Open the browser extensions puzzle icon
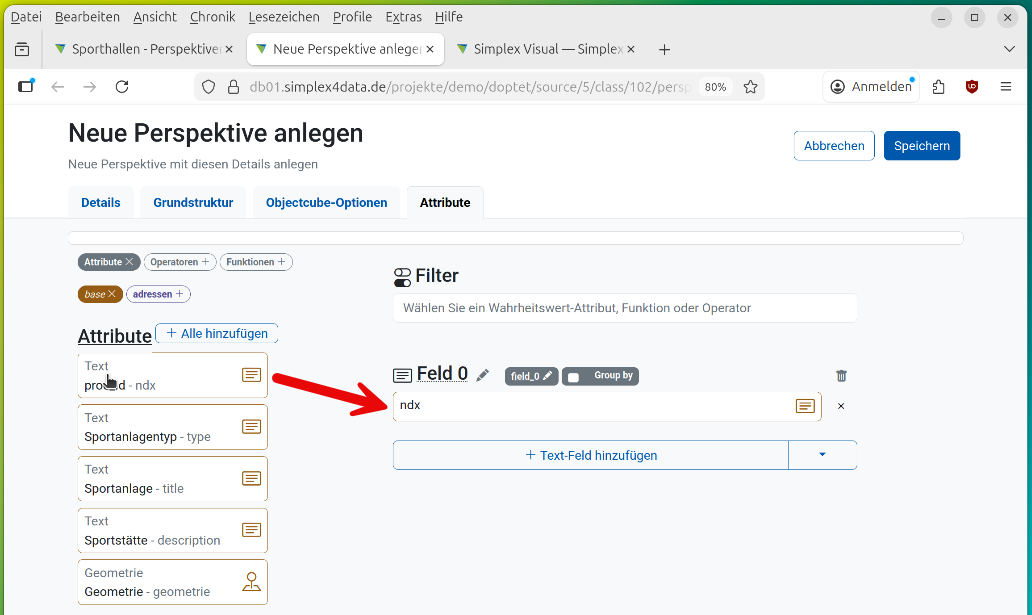Viewport: 1032px width, 615px height. click(x=938, y=87)
